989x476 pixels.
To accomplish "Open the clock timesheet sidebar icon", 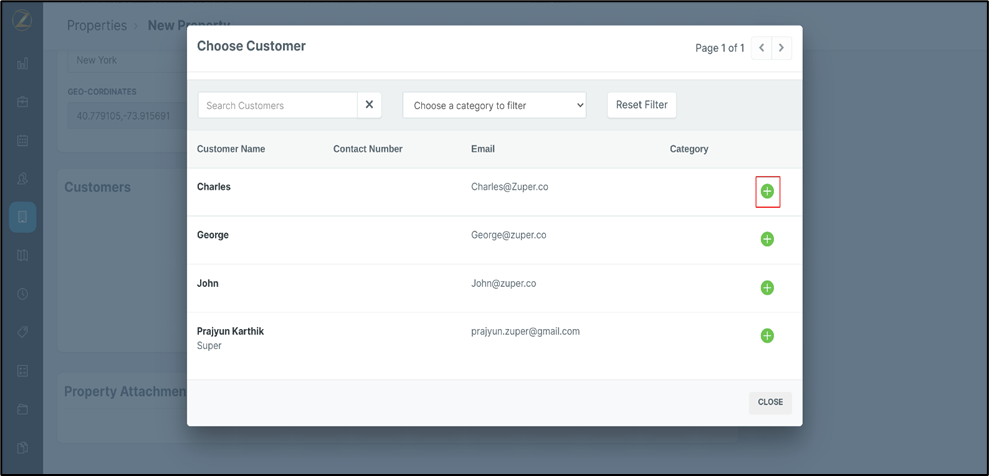I will [22, 294].
